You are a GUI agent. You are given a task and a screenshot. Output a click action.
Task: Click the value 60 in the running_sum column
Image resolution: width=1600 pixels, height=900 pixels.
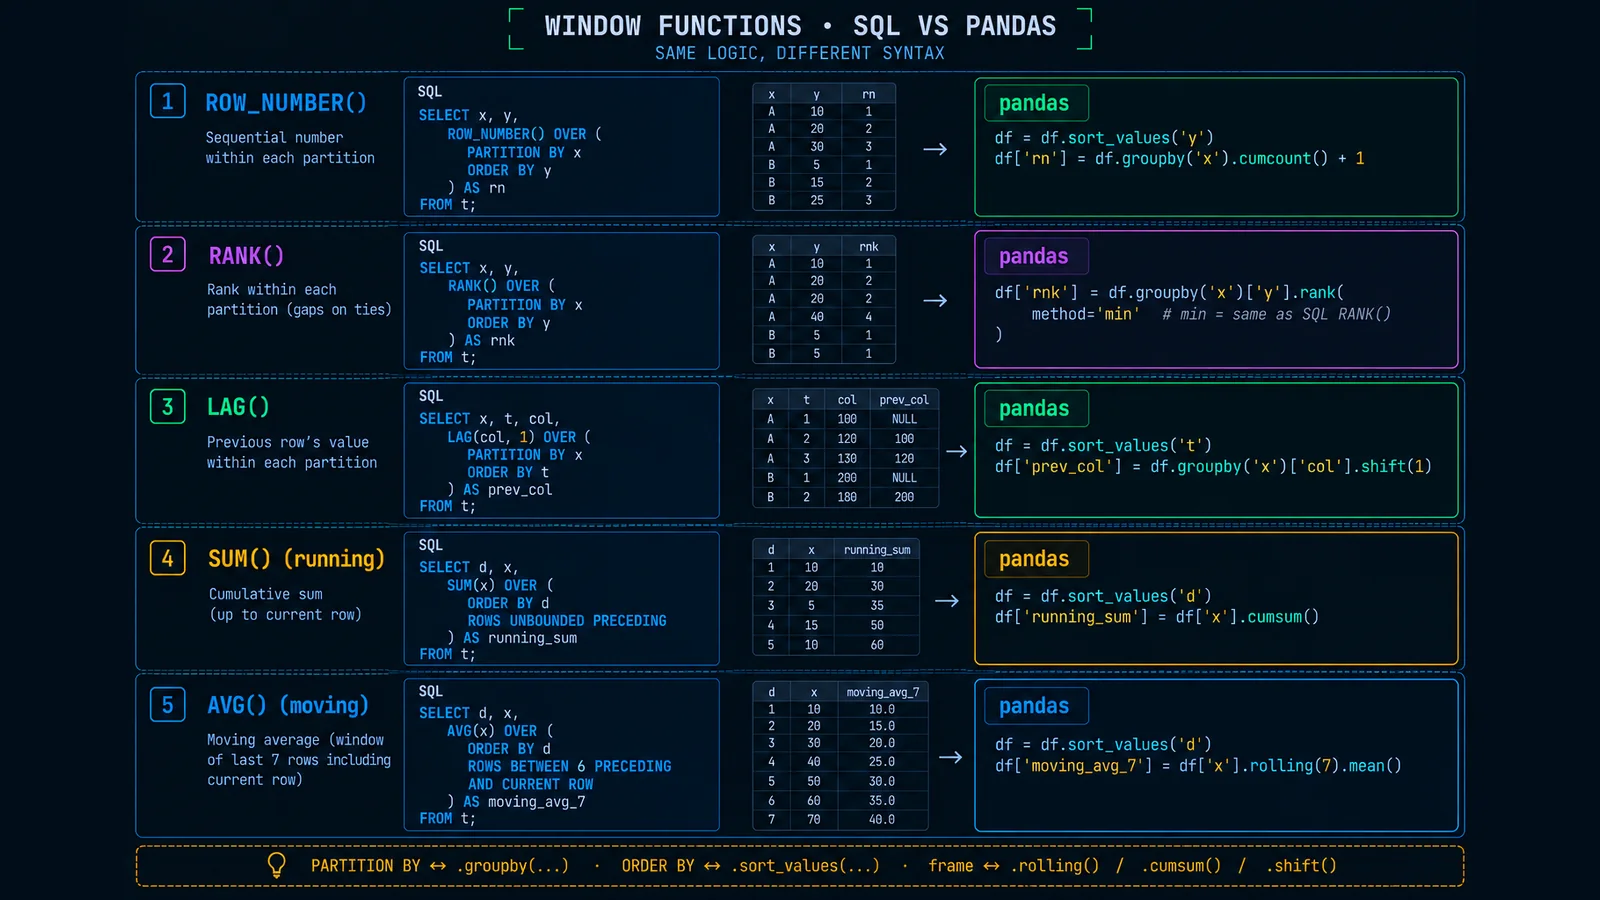(x=877, y=645)
